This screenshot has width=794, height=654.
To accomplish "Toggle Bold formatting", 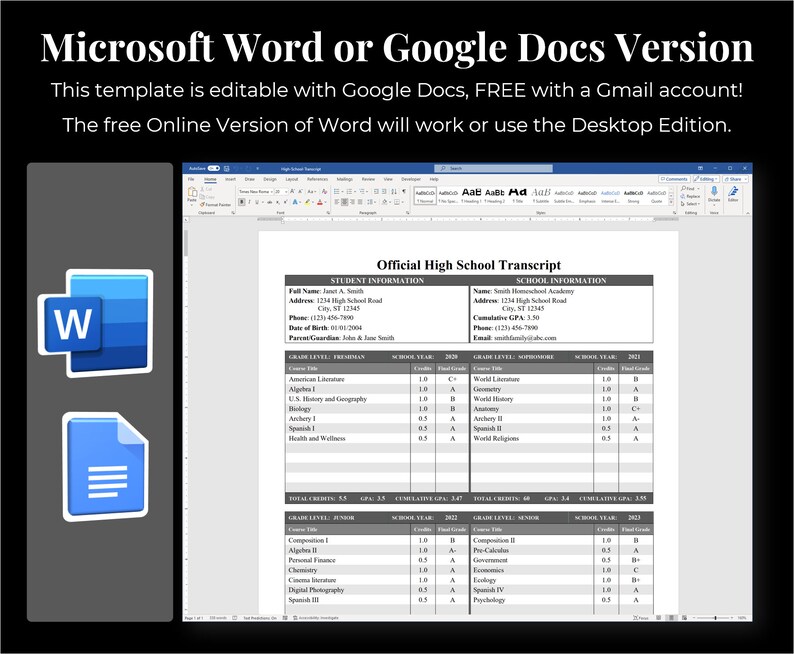I will (x=242, y=202).
